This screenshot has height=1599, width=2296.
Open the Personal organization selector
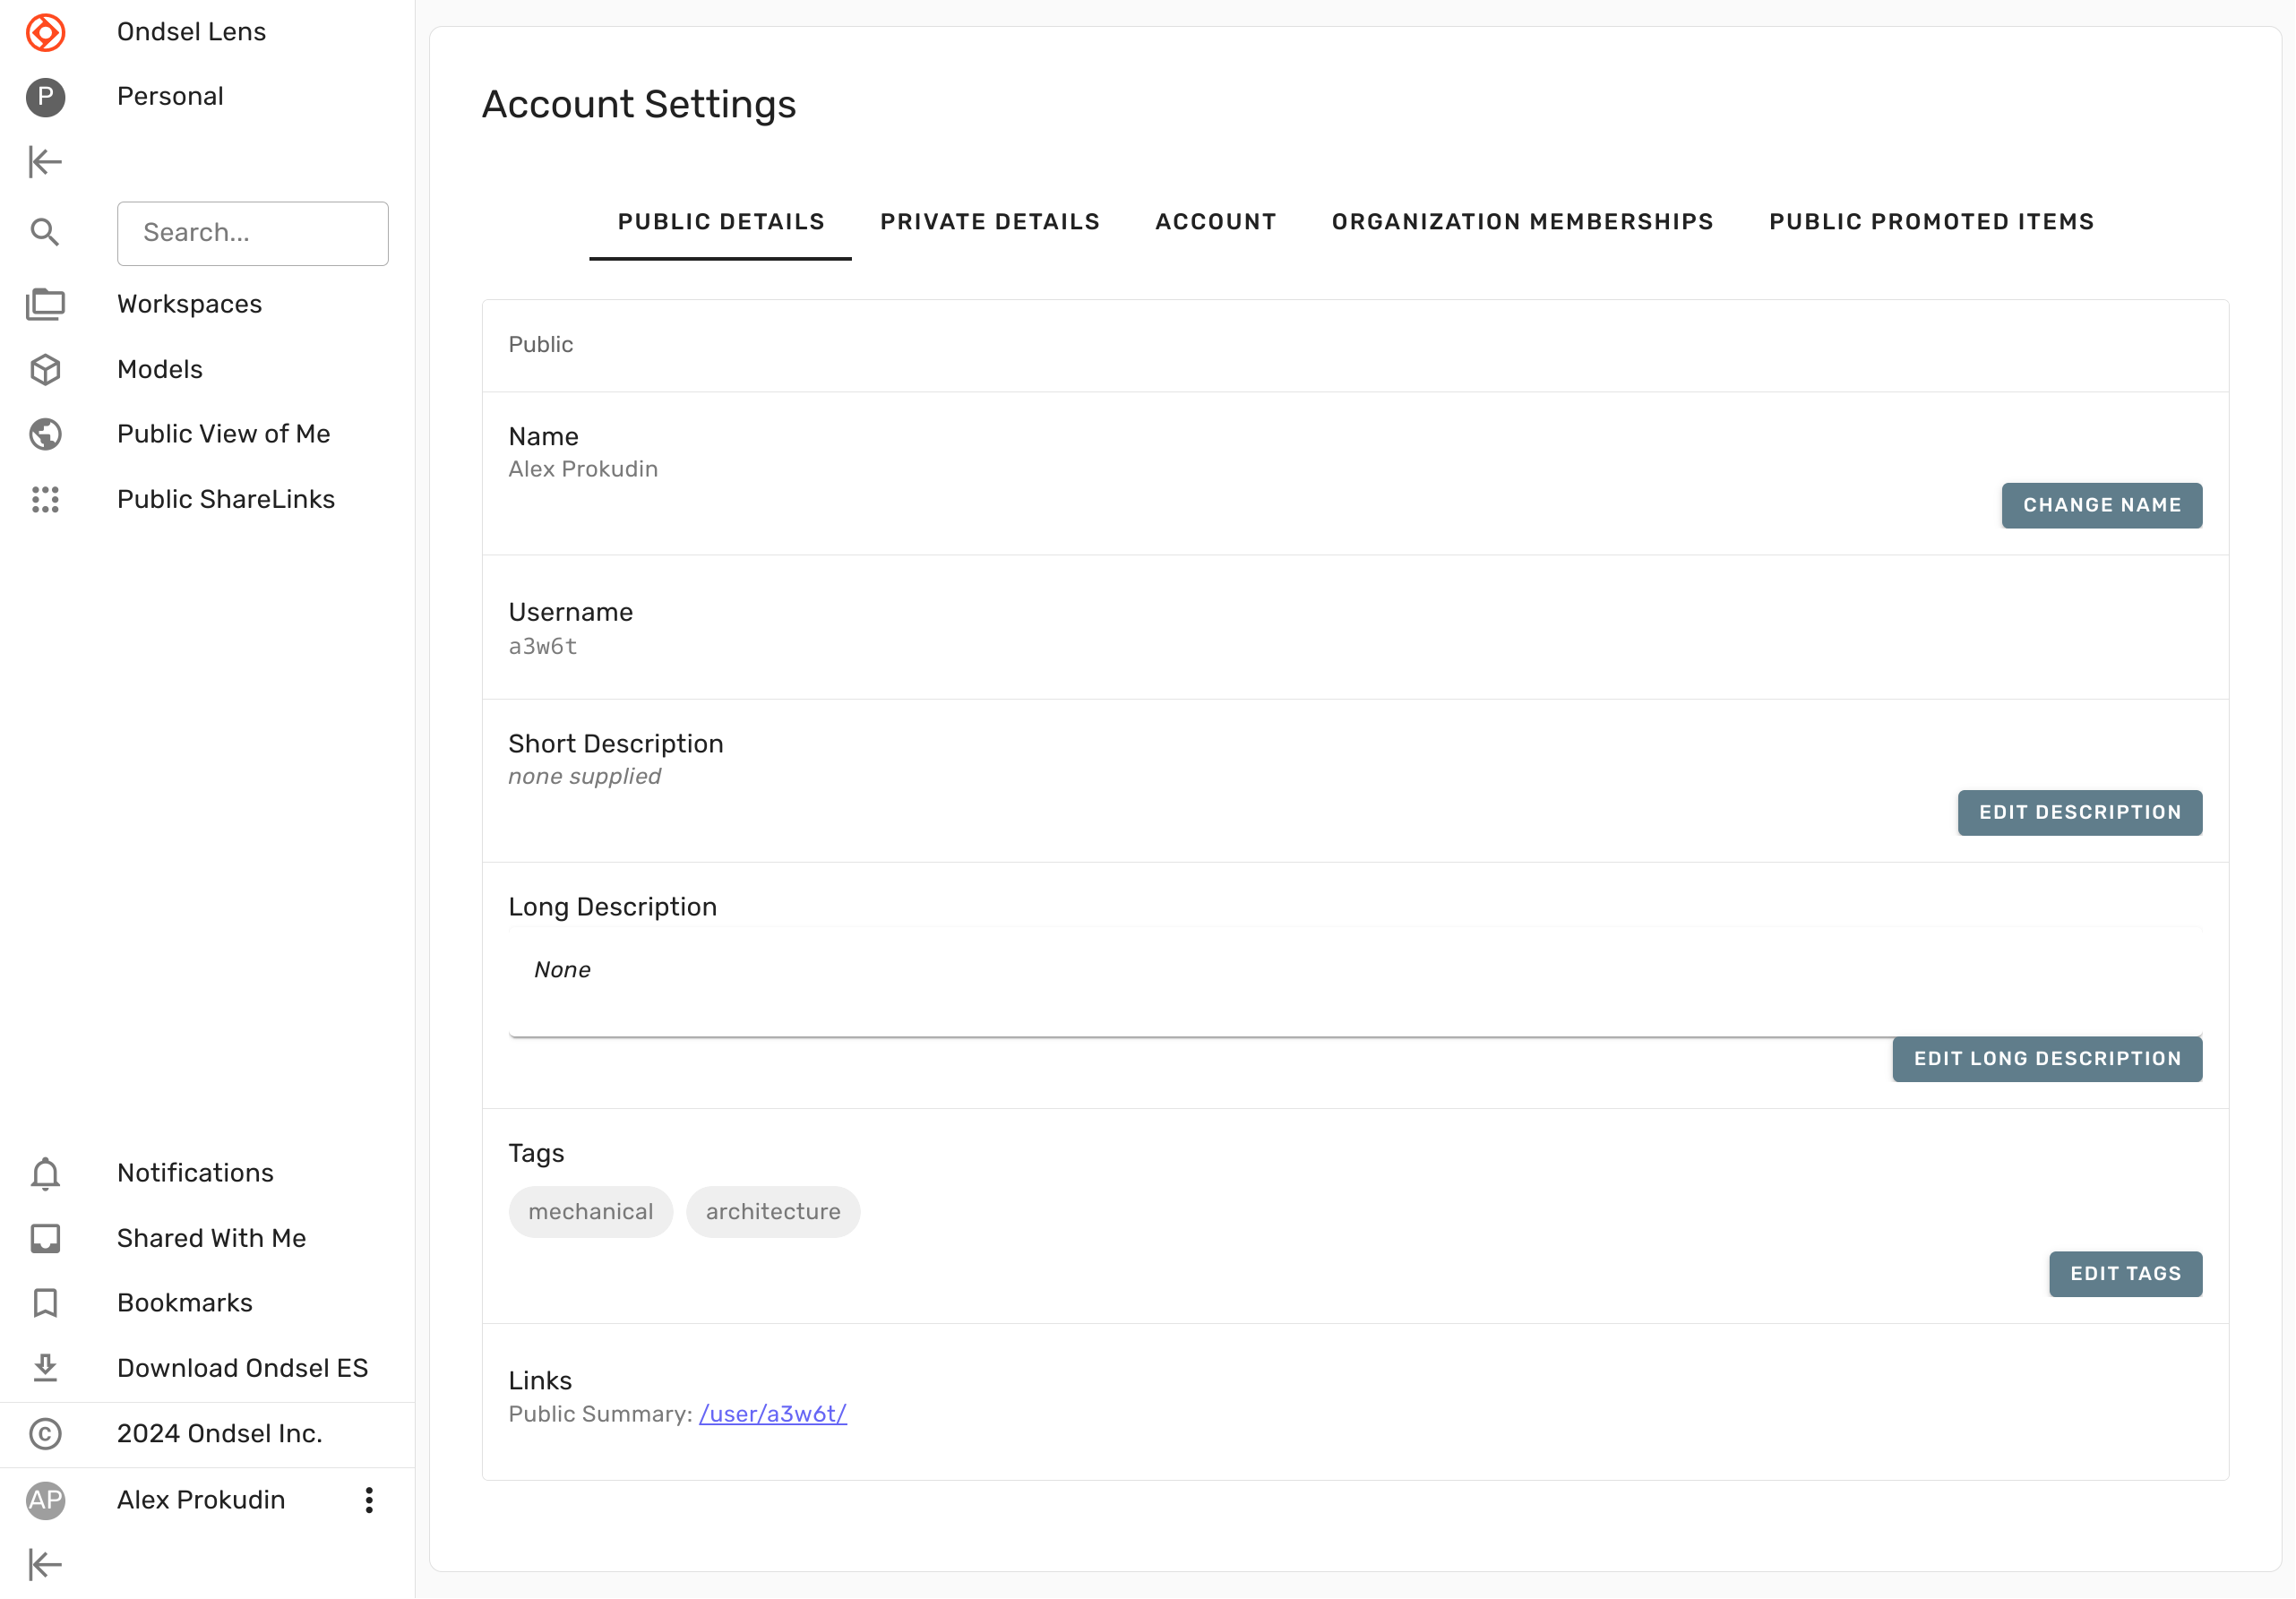click(170, 97)
